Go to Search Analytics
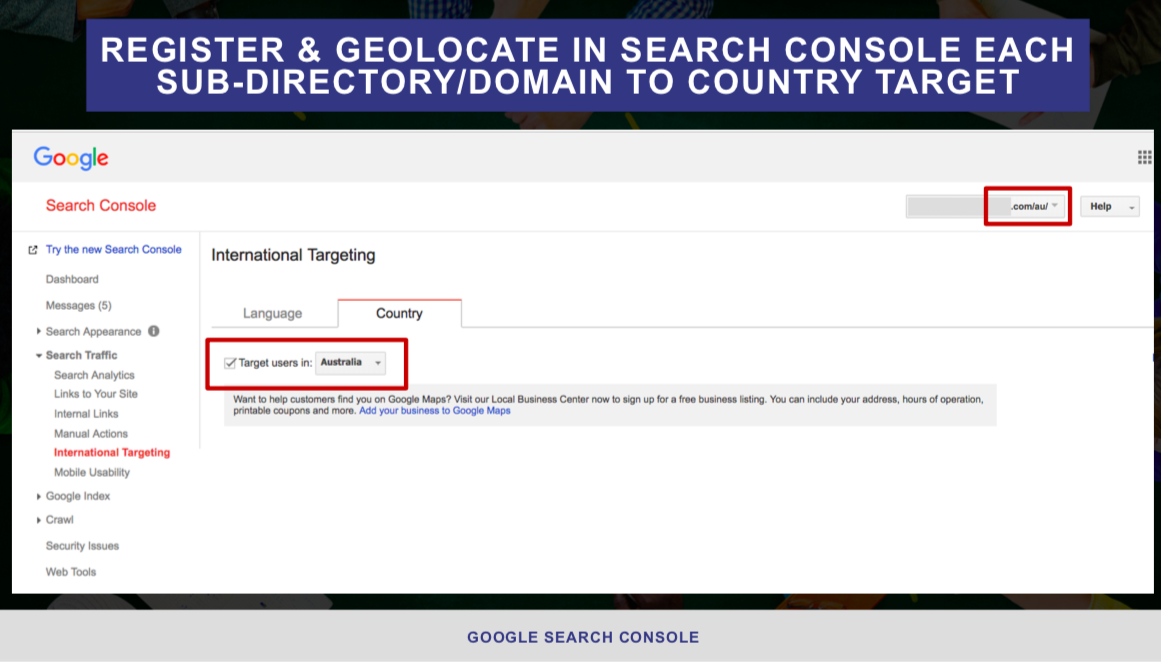The image size is (1161, 662). (94, 375)
